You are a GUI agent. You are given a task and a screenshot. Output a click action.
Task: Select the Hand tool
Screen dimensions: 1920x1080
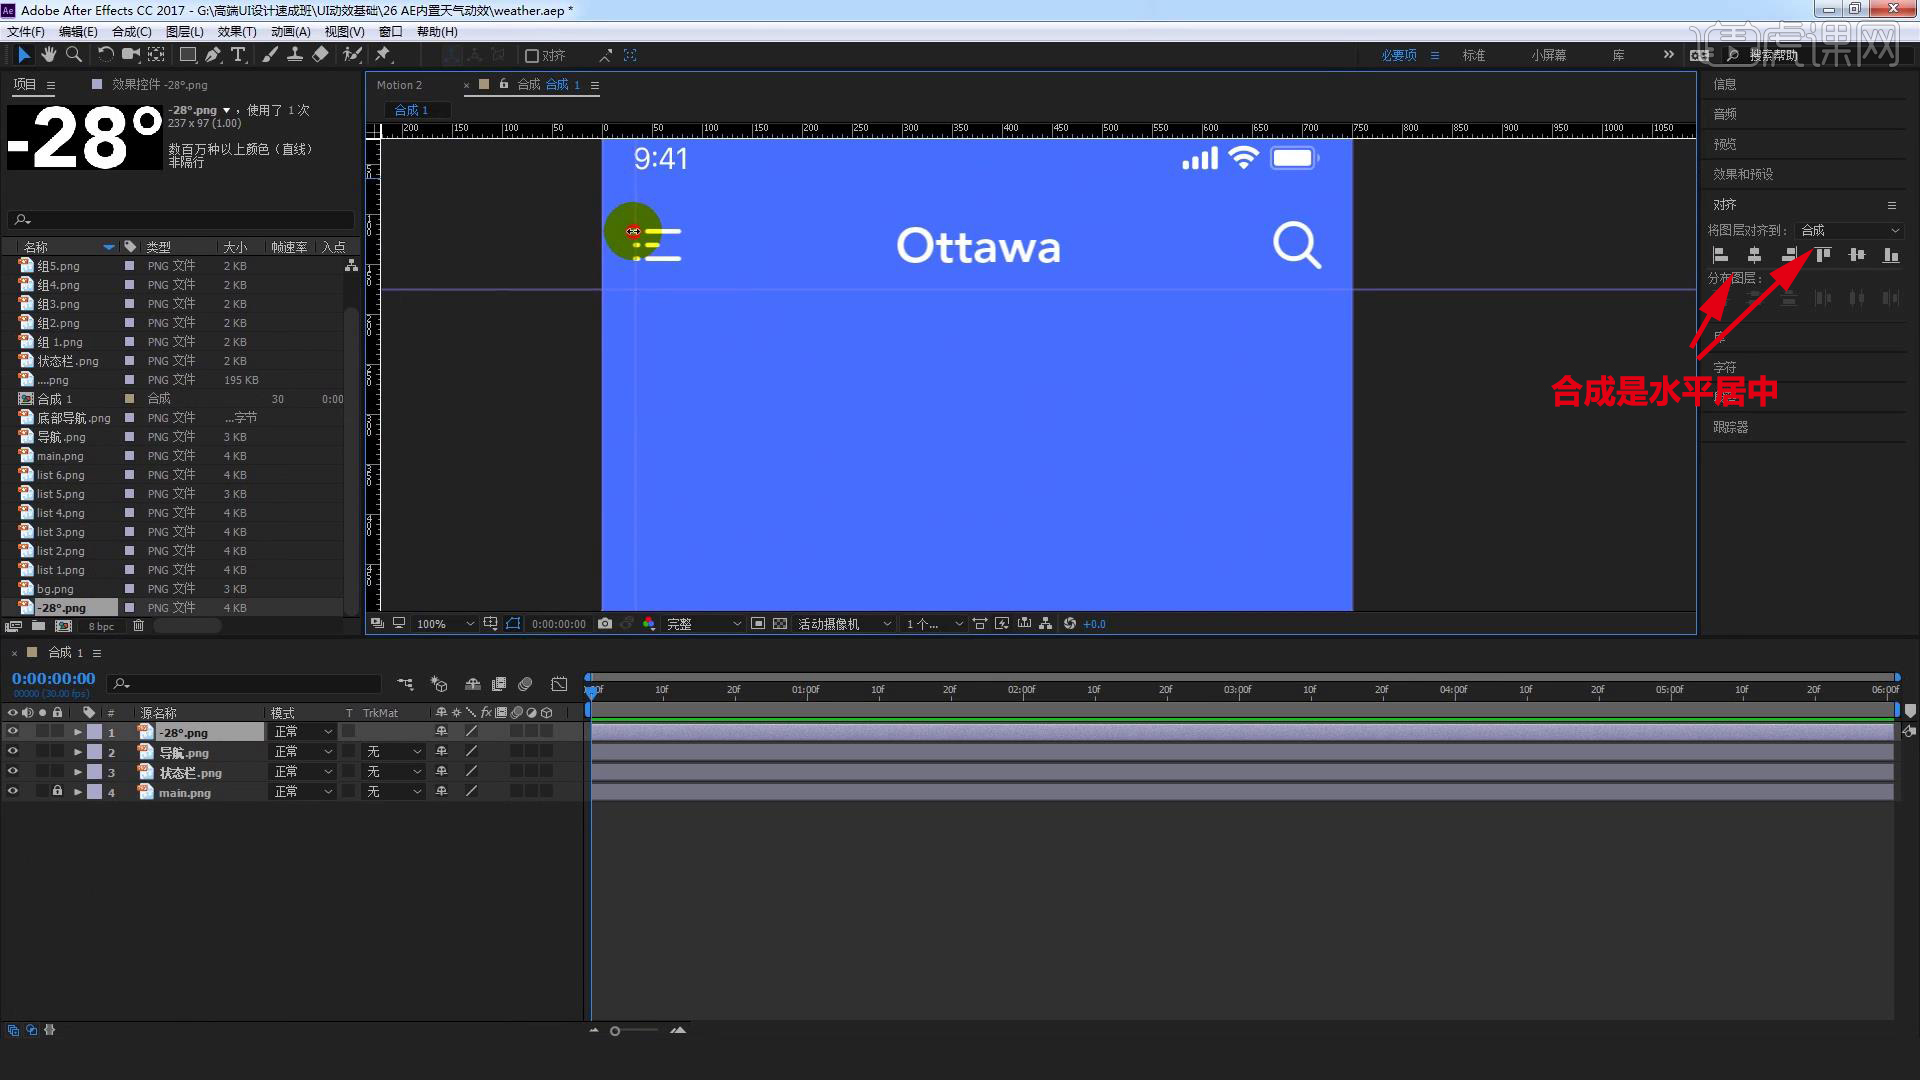[x=48, y=55]
